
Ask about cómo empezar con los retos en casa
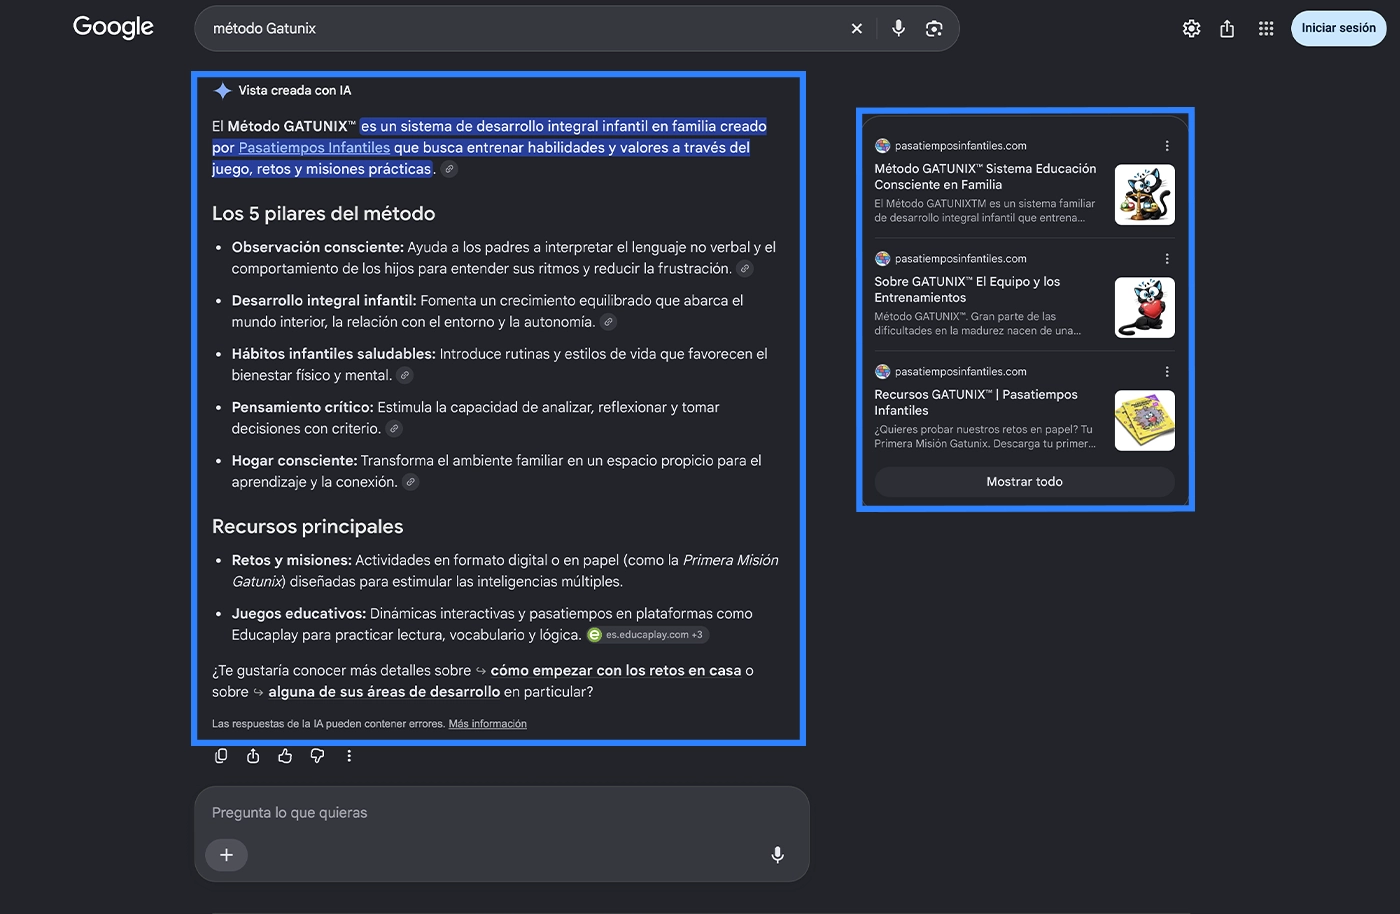(615, 671)
